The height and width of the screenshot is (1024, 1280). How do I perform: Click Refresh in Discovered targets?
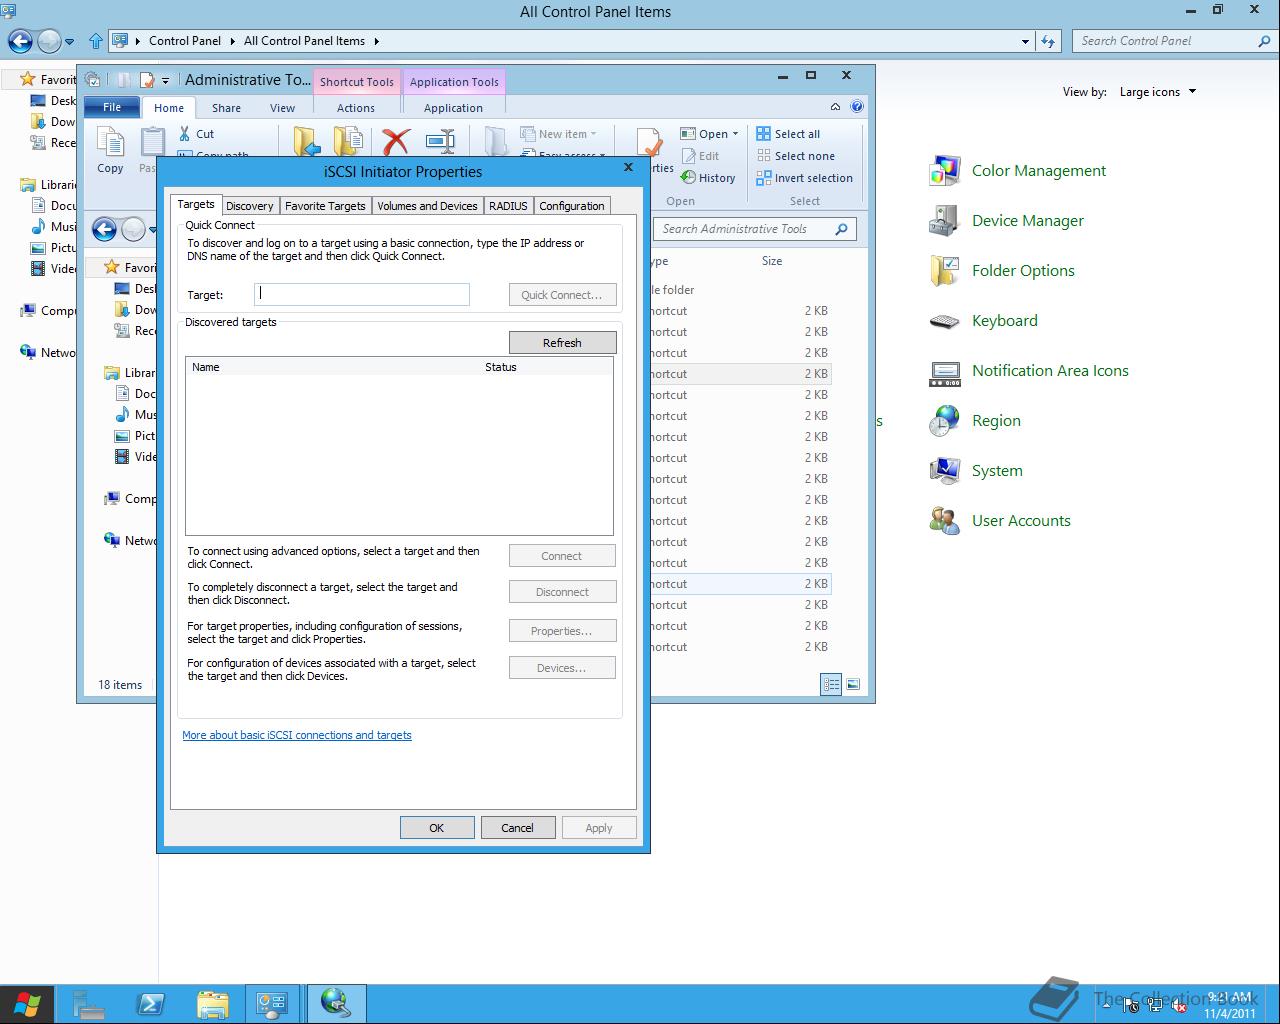(x=562, y=343)
